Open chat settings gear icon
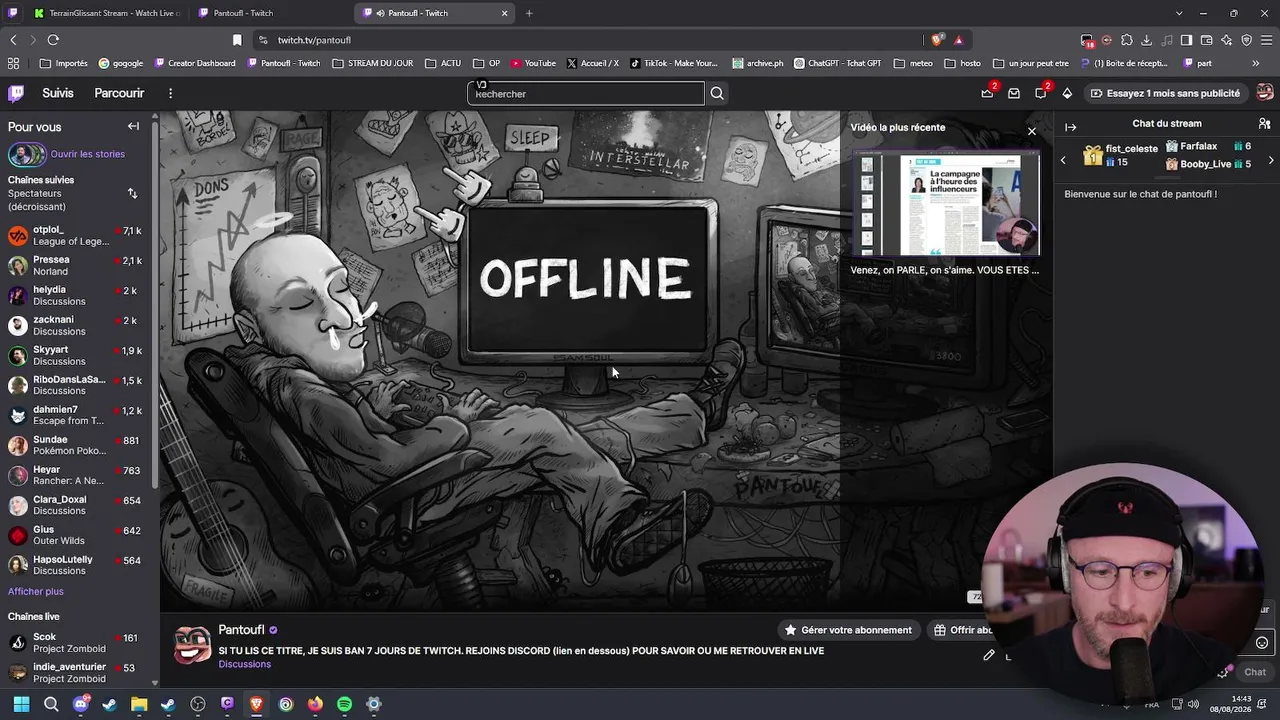Image resolution: width=1280 pixels, height=720 pixels. coord(1222,672)
